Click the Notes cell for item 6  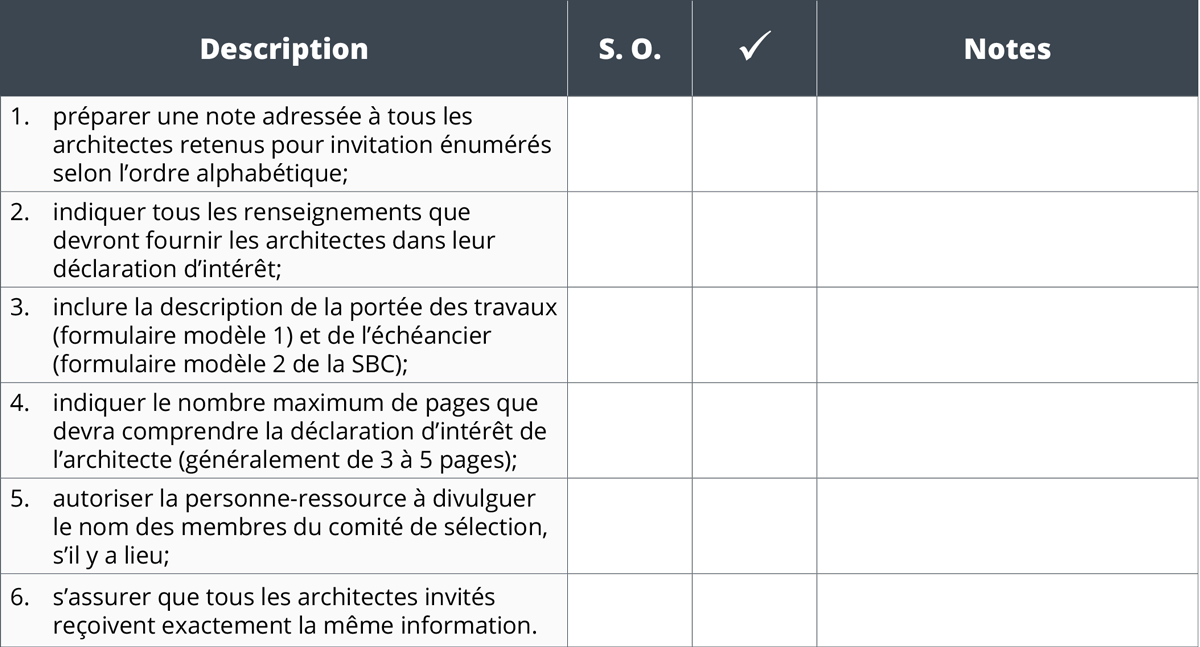click(1008, 610)
